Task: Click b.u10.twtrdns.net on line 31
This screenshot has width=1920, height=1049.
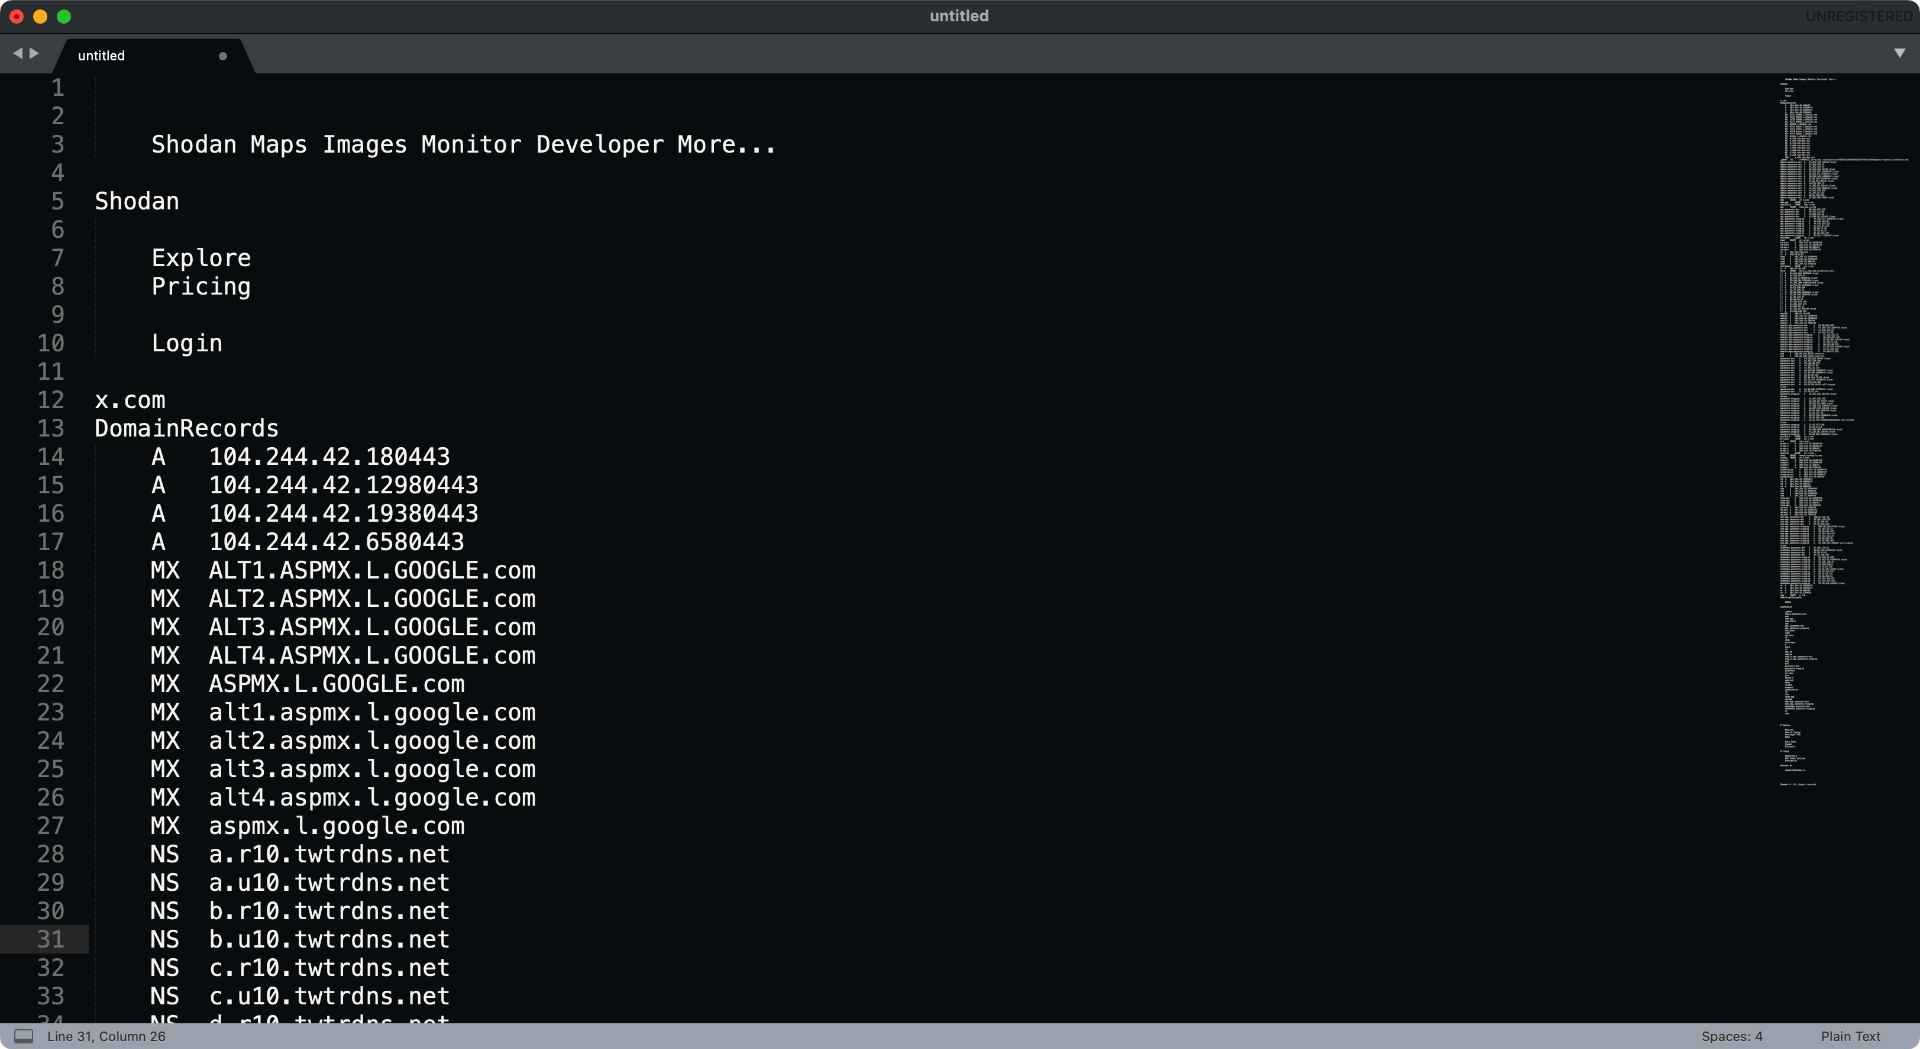Action: [330, 940]
